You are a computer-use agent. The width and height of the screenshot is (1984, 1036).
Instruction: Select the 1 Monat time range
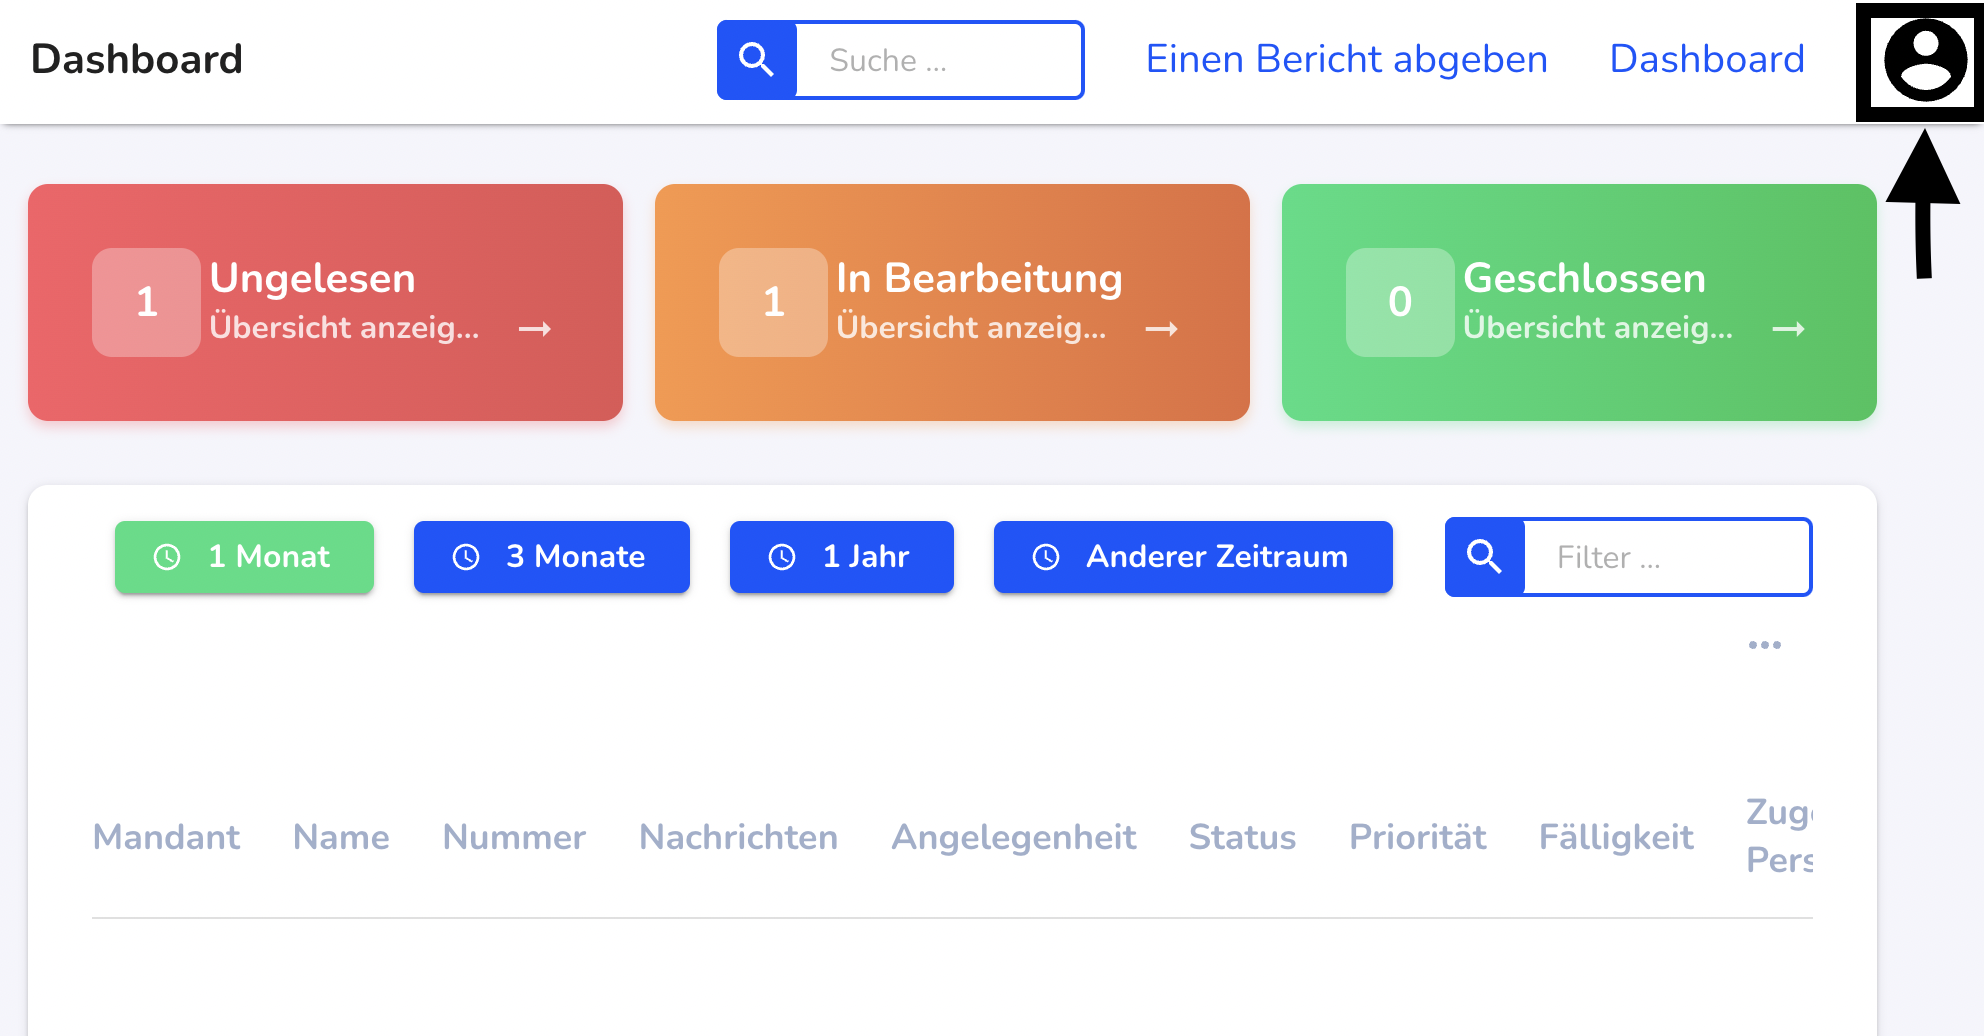pyautogui.click(x=244, y=557)
